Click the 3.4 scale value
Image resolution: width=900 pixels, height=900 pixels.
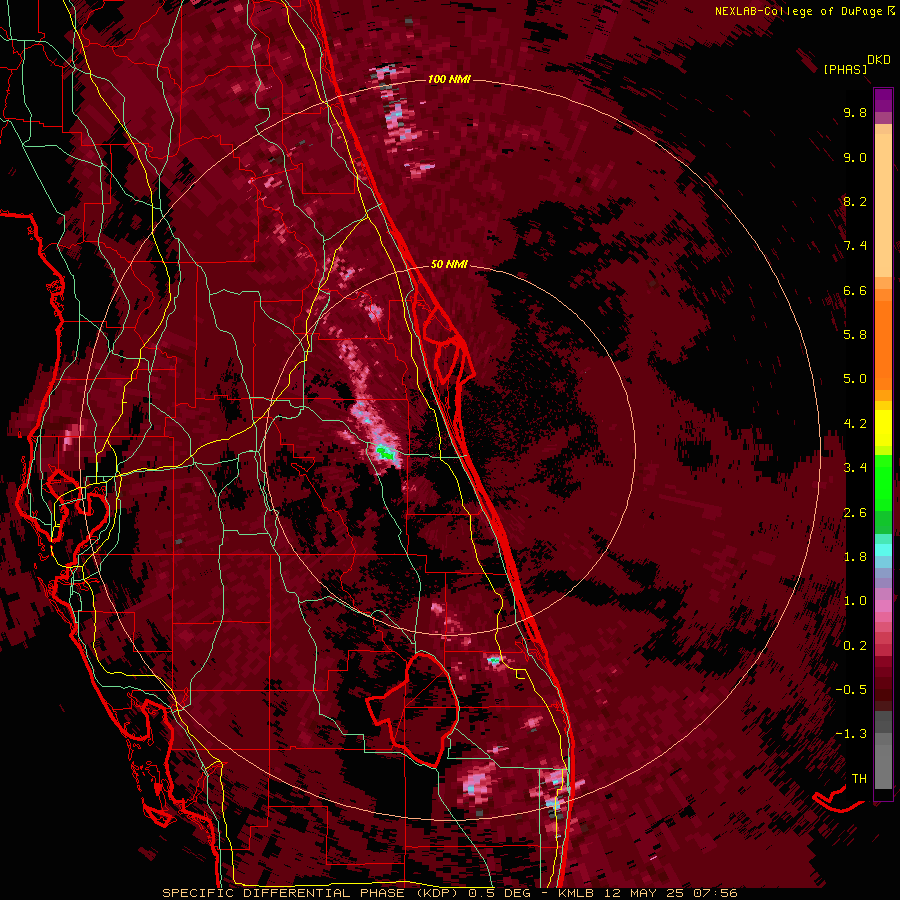click(x=855, y=468)
